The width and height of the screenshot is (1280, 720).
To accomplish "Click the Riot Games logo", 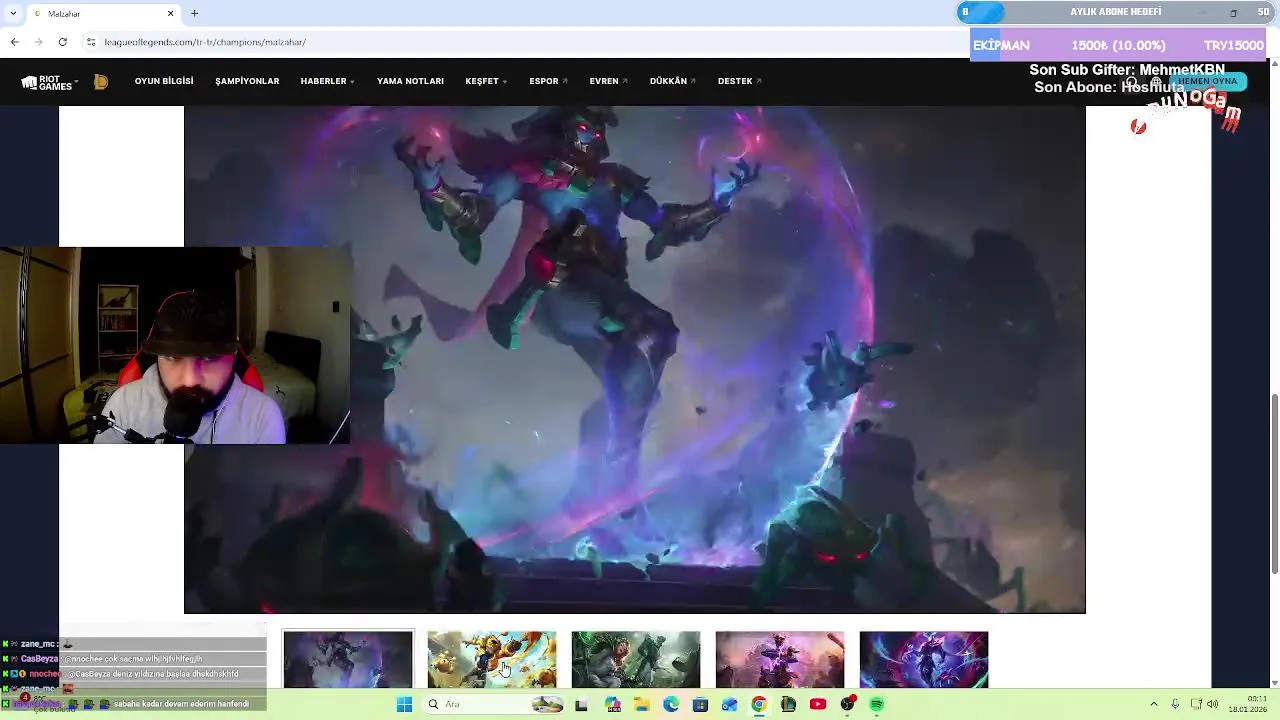I will tap(46, 83).
